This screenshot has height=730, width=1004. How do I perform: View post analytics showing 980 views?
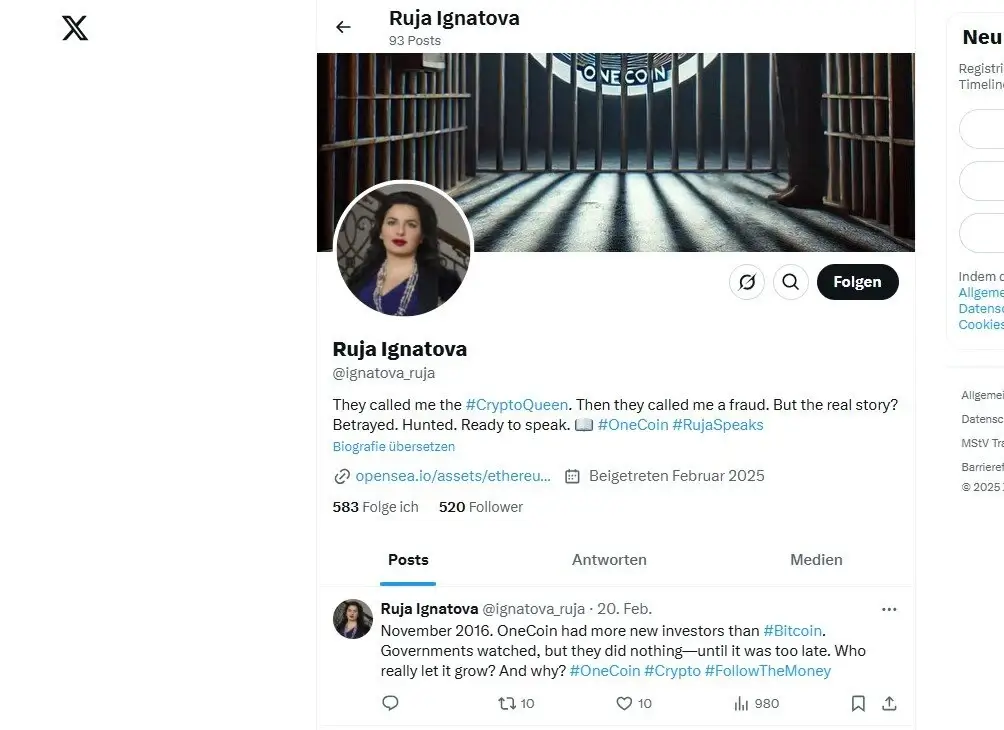click(x=756, y=703)
